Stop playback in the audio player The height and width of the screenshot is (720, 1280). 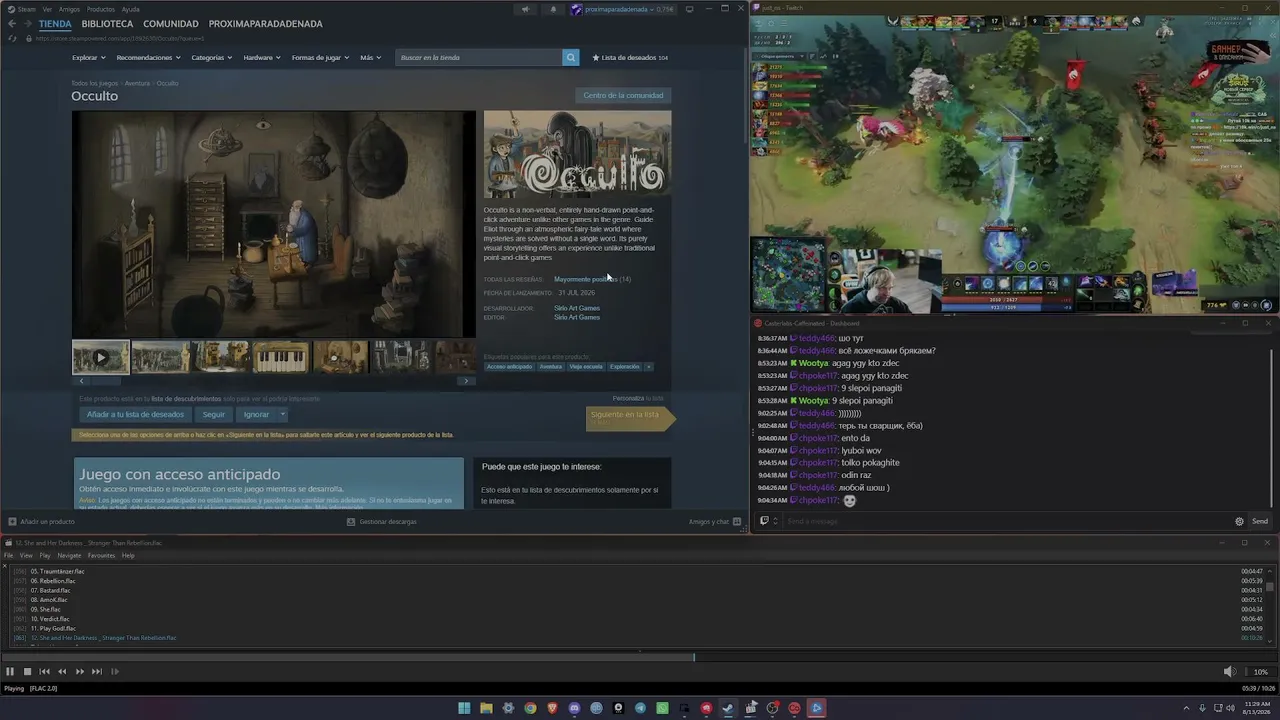28,672
